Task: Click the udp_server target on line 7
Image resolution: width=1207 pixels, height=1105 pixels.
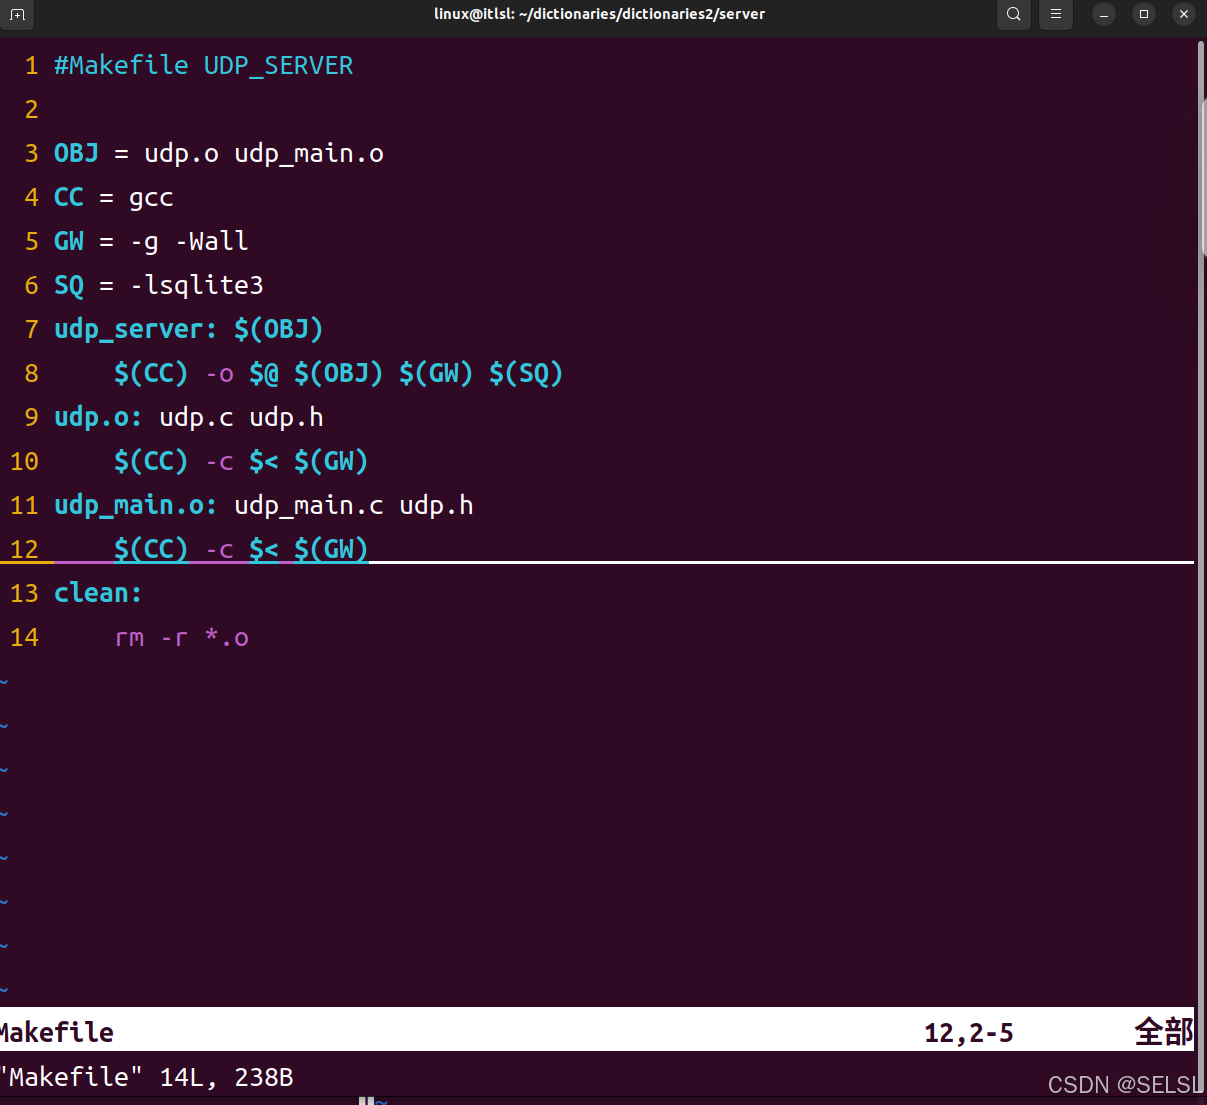Action: tap(135, 328)
